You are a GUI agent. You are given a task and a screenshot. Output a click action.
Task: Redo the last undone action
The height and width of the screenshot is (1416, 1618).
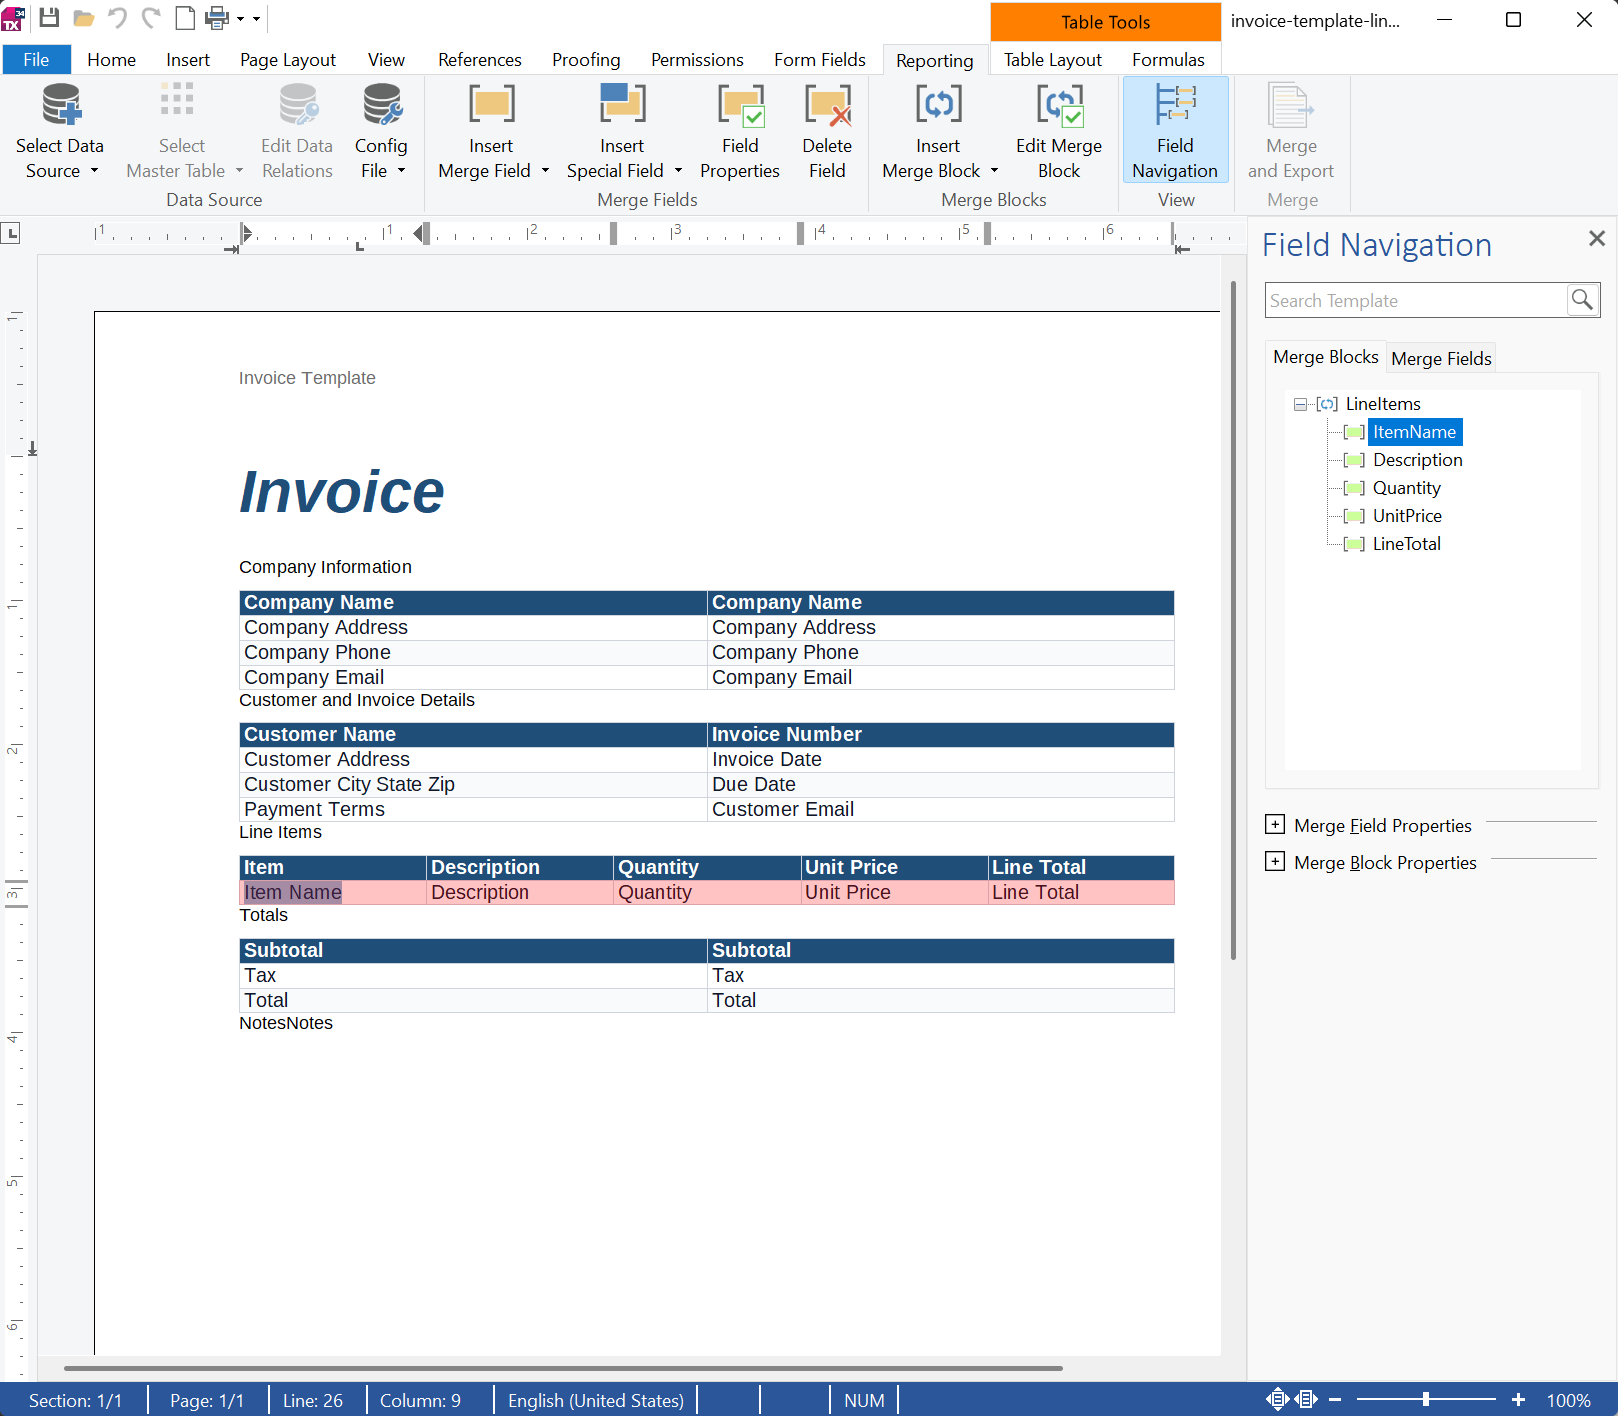click(151, 18)
